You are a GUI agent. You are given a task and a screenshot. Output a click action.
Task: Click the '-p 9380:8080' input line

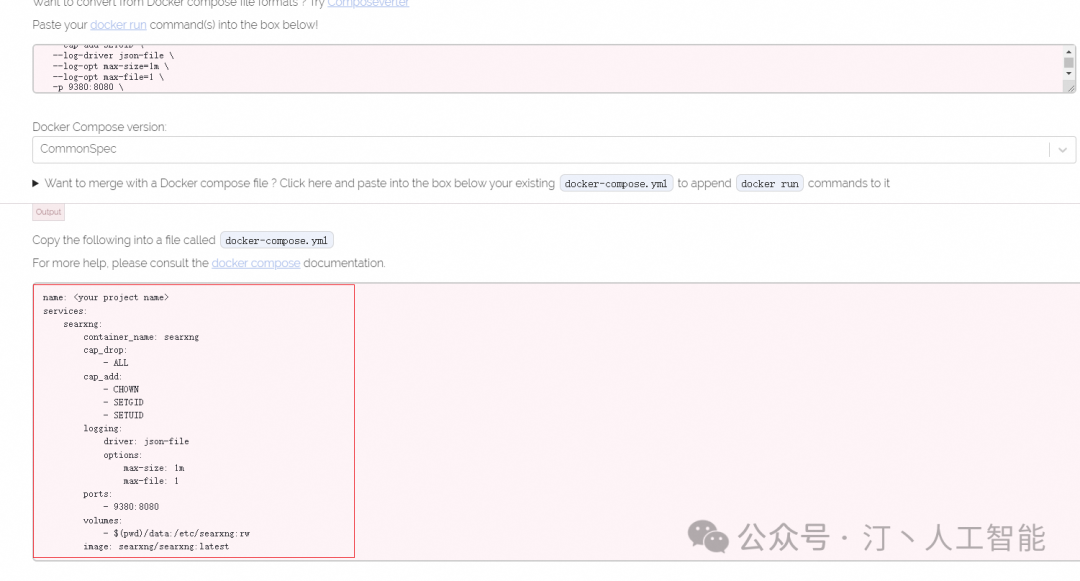point(88,87)
